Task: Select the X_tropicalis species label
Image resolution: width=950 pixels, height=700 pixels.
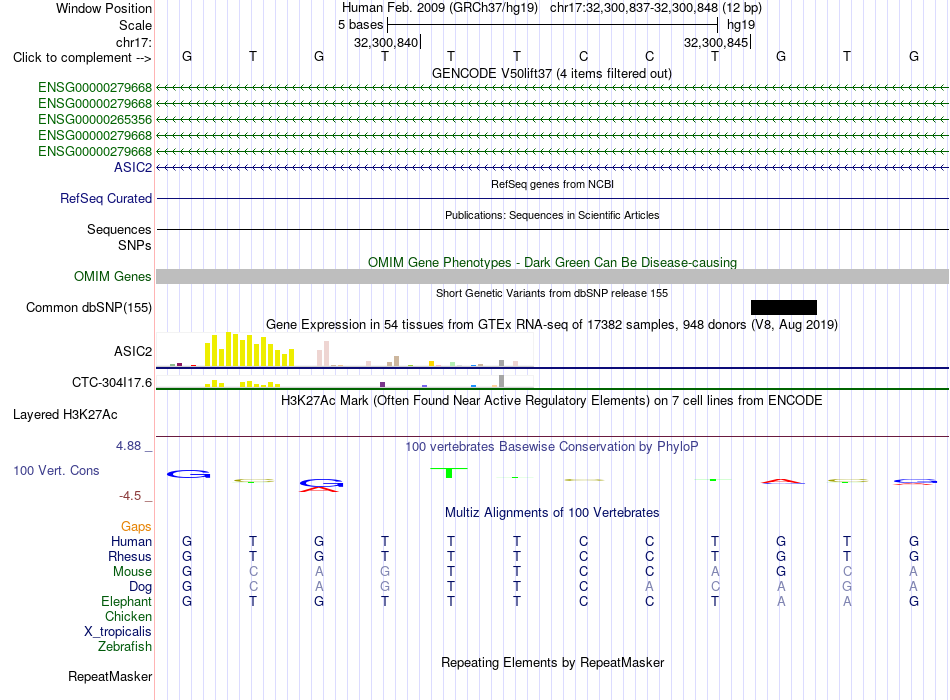Action: pyautogui.click(x=118, y=632)
